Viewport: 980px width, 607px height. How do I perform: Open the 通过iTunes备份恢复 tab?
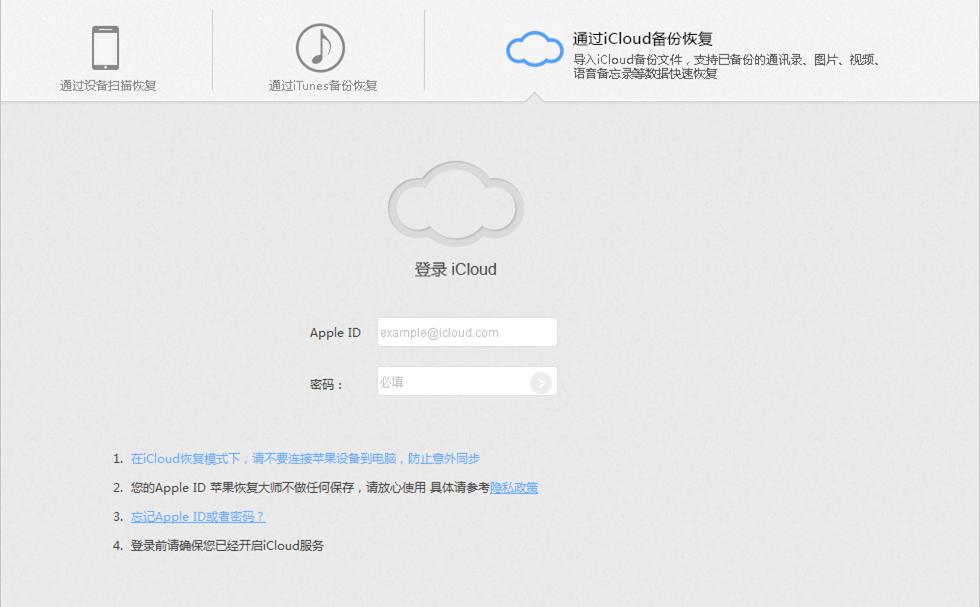(320, 85)
